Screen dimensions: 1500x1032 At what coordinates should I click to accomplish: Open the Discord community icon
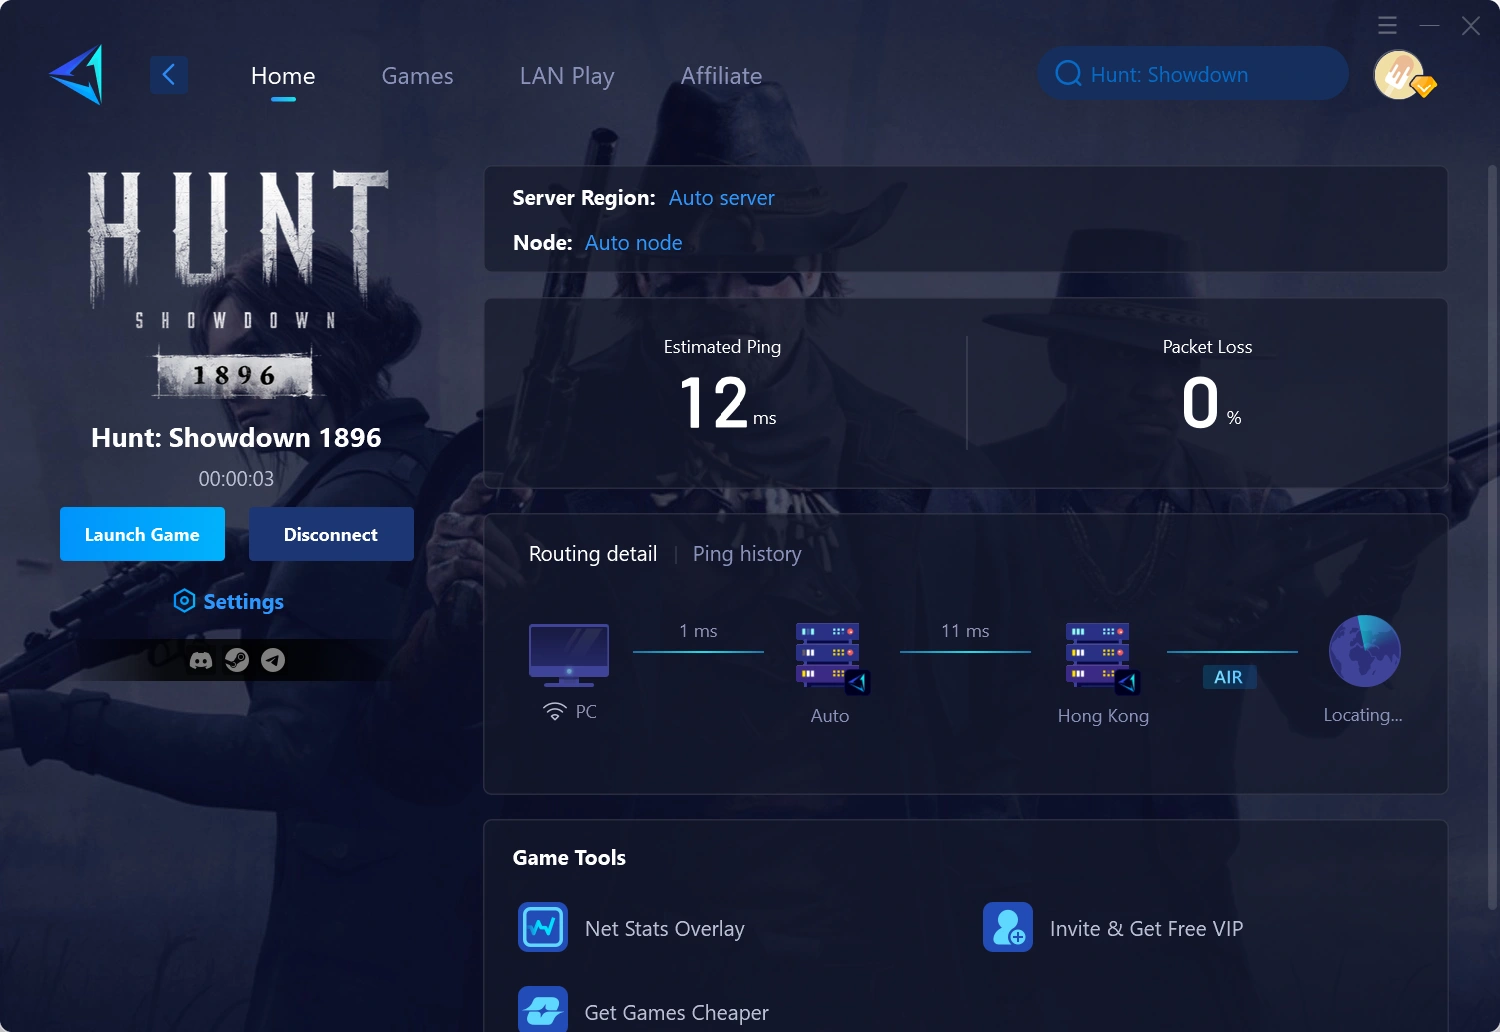(x=201, y=660)
